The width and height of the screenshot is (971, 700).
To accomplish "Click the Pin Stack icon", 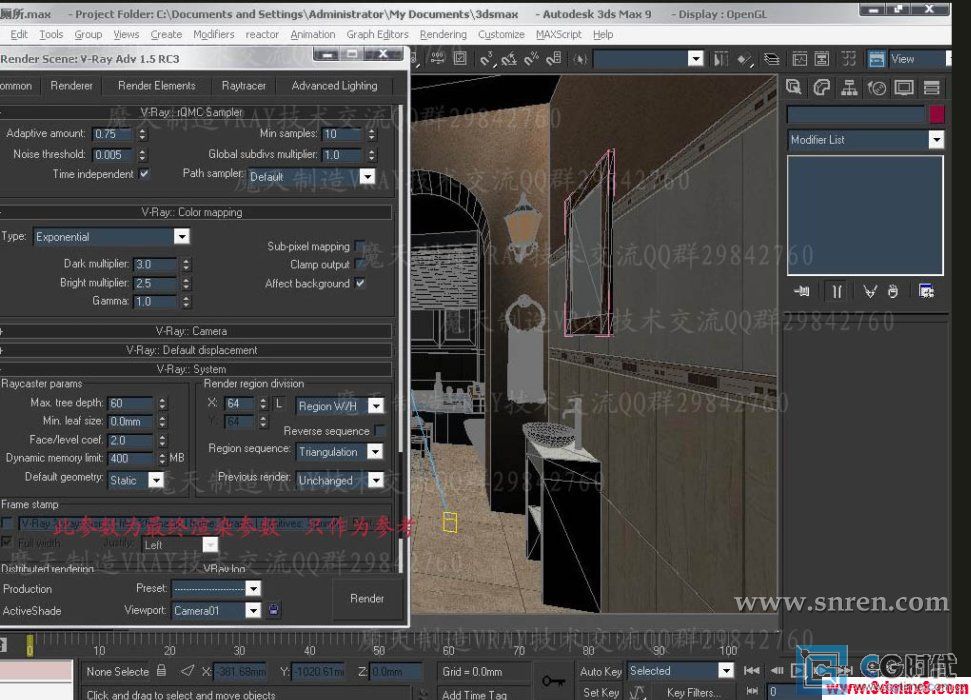I will click(x=801, y=291).
